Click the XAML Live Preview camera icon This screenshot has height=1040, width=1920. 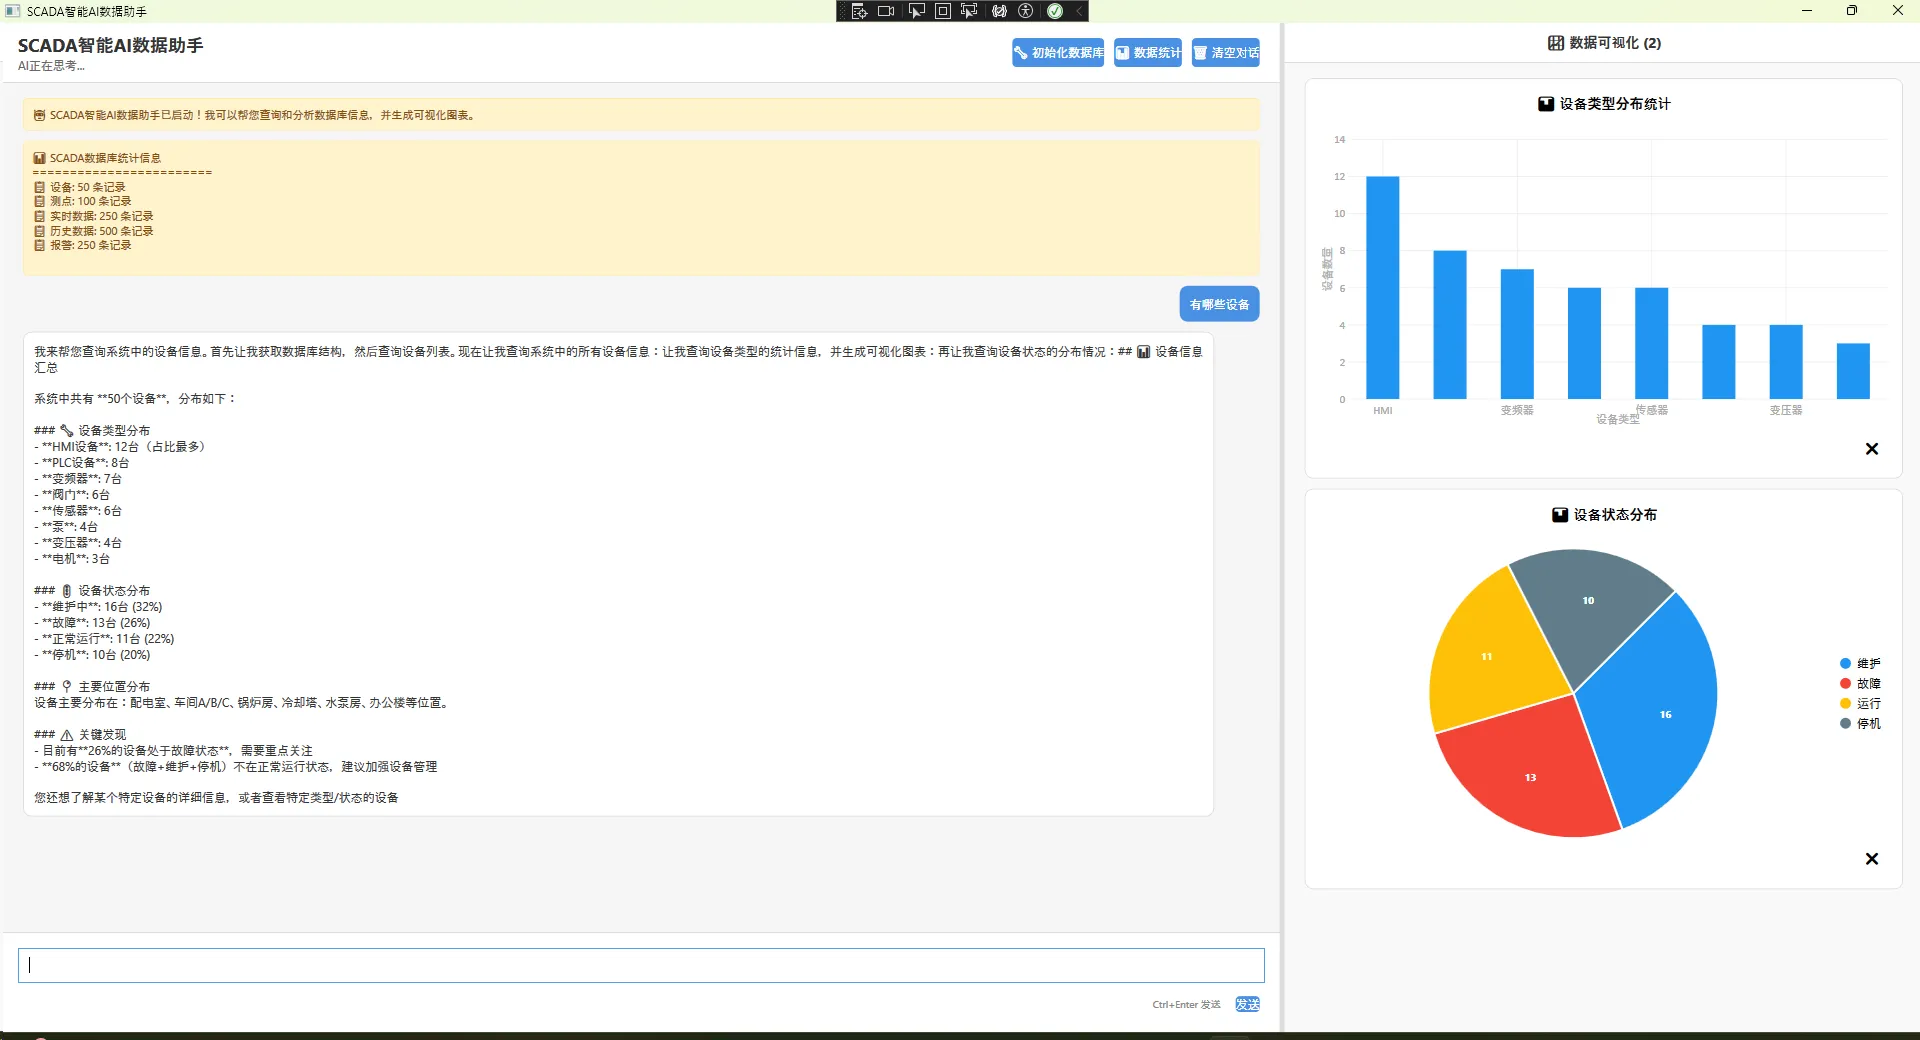point(886,11)
